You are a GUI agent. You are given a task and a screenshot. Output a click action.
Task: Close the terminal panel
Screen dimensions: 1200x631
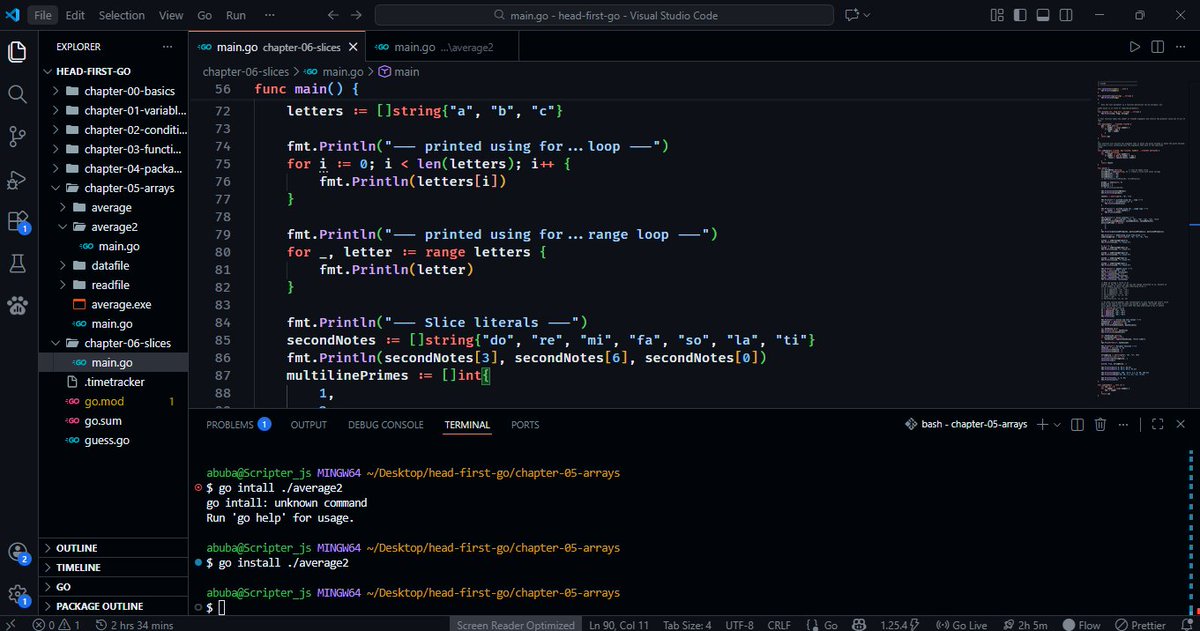(1180, 424)
